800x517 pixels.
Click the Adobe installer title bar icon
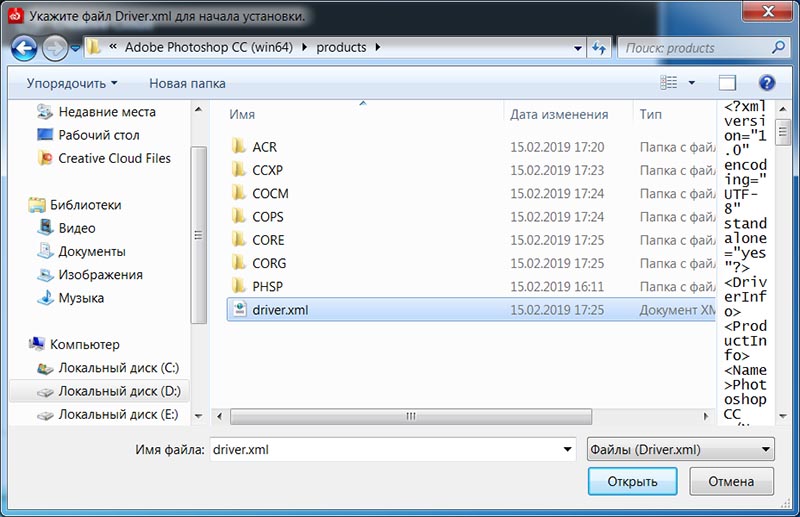pyautogui.click(x=15, y=16)
